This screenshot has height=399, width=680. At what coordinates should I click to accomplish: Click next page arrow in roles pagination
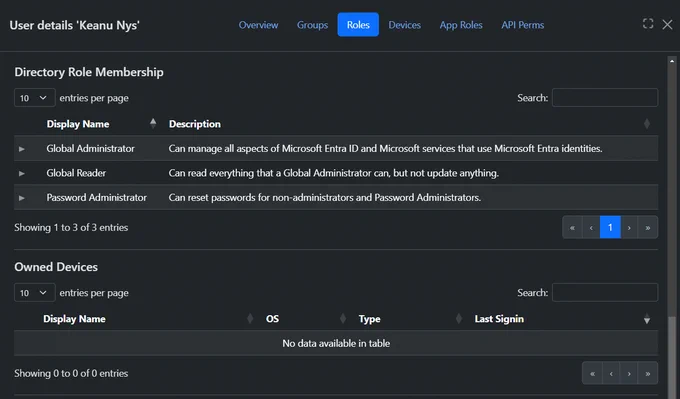tap(629, 227)
